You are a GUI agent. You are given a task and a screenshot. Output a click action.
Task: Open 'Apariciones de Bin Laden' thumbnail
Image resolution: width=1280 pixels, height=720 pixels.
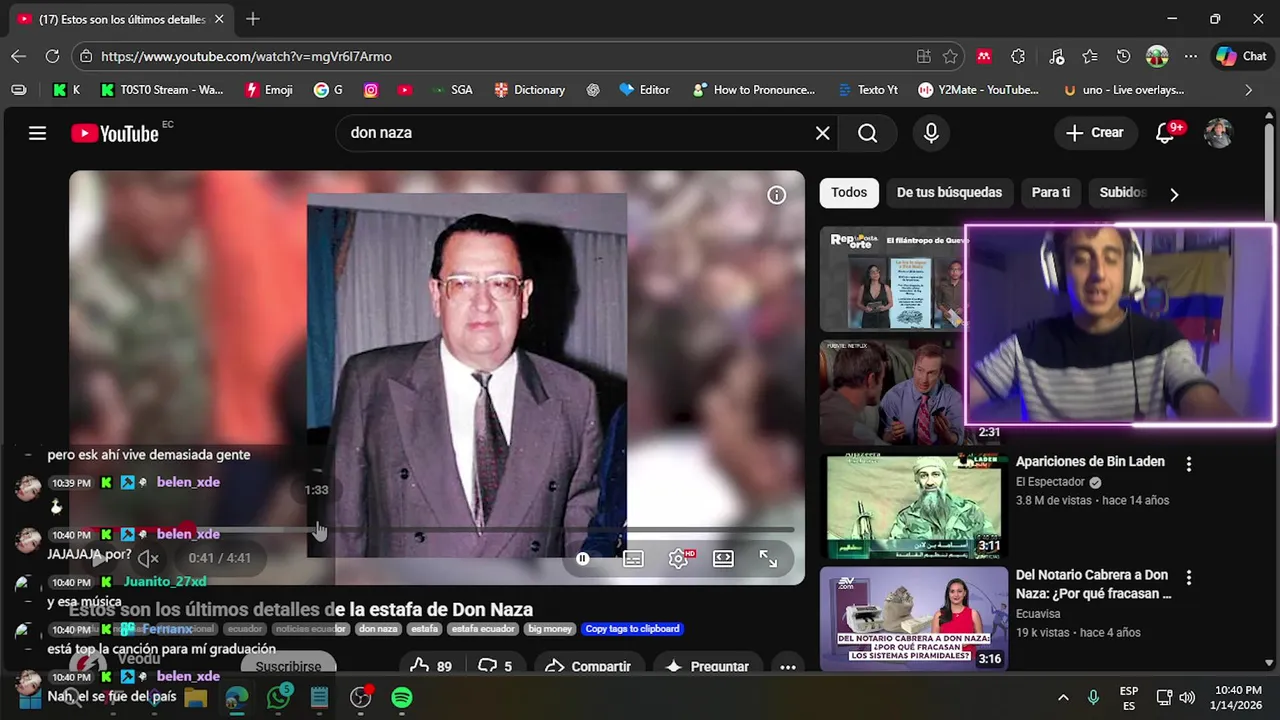click(x=914, y=506)
